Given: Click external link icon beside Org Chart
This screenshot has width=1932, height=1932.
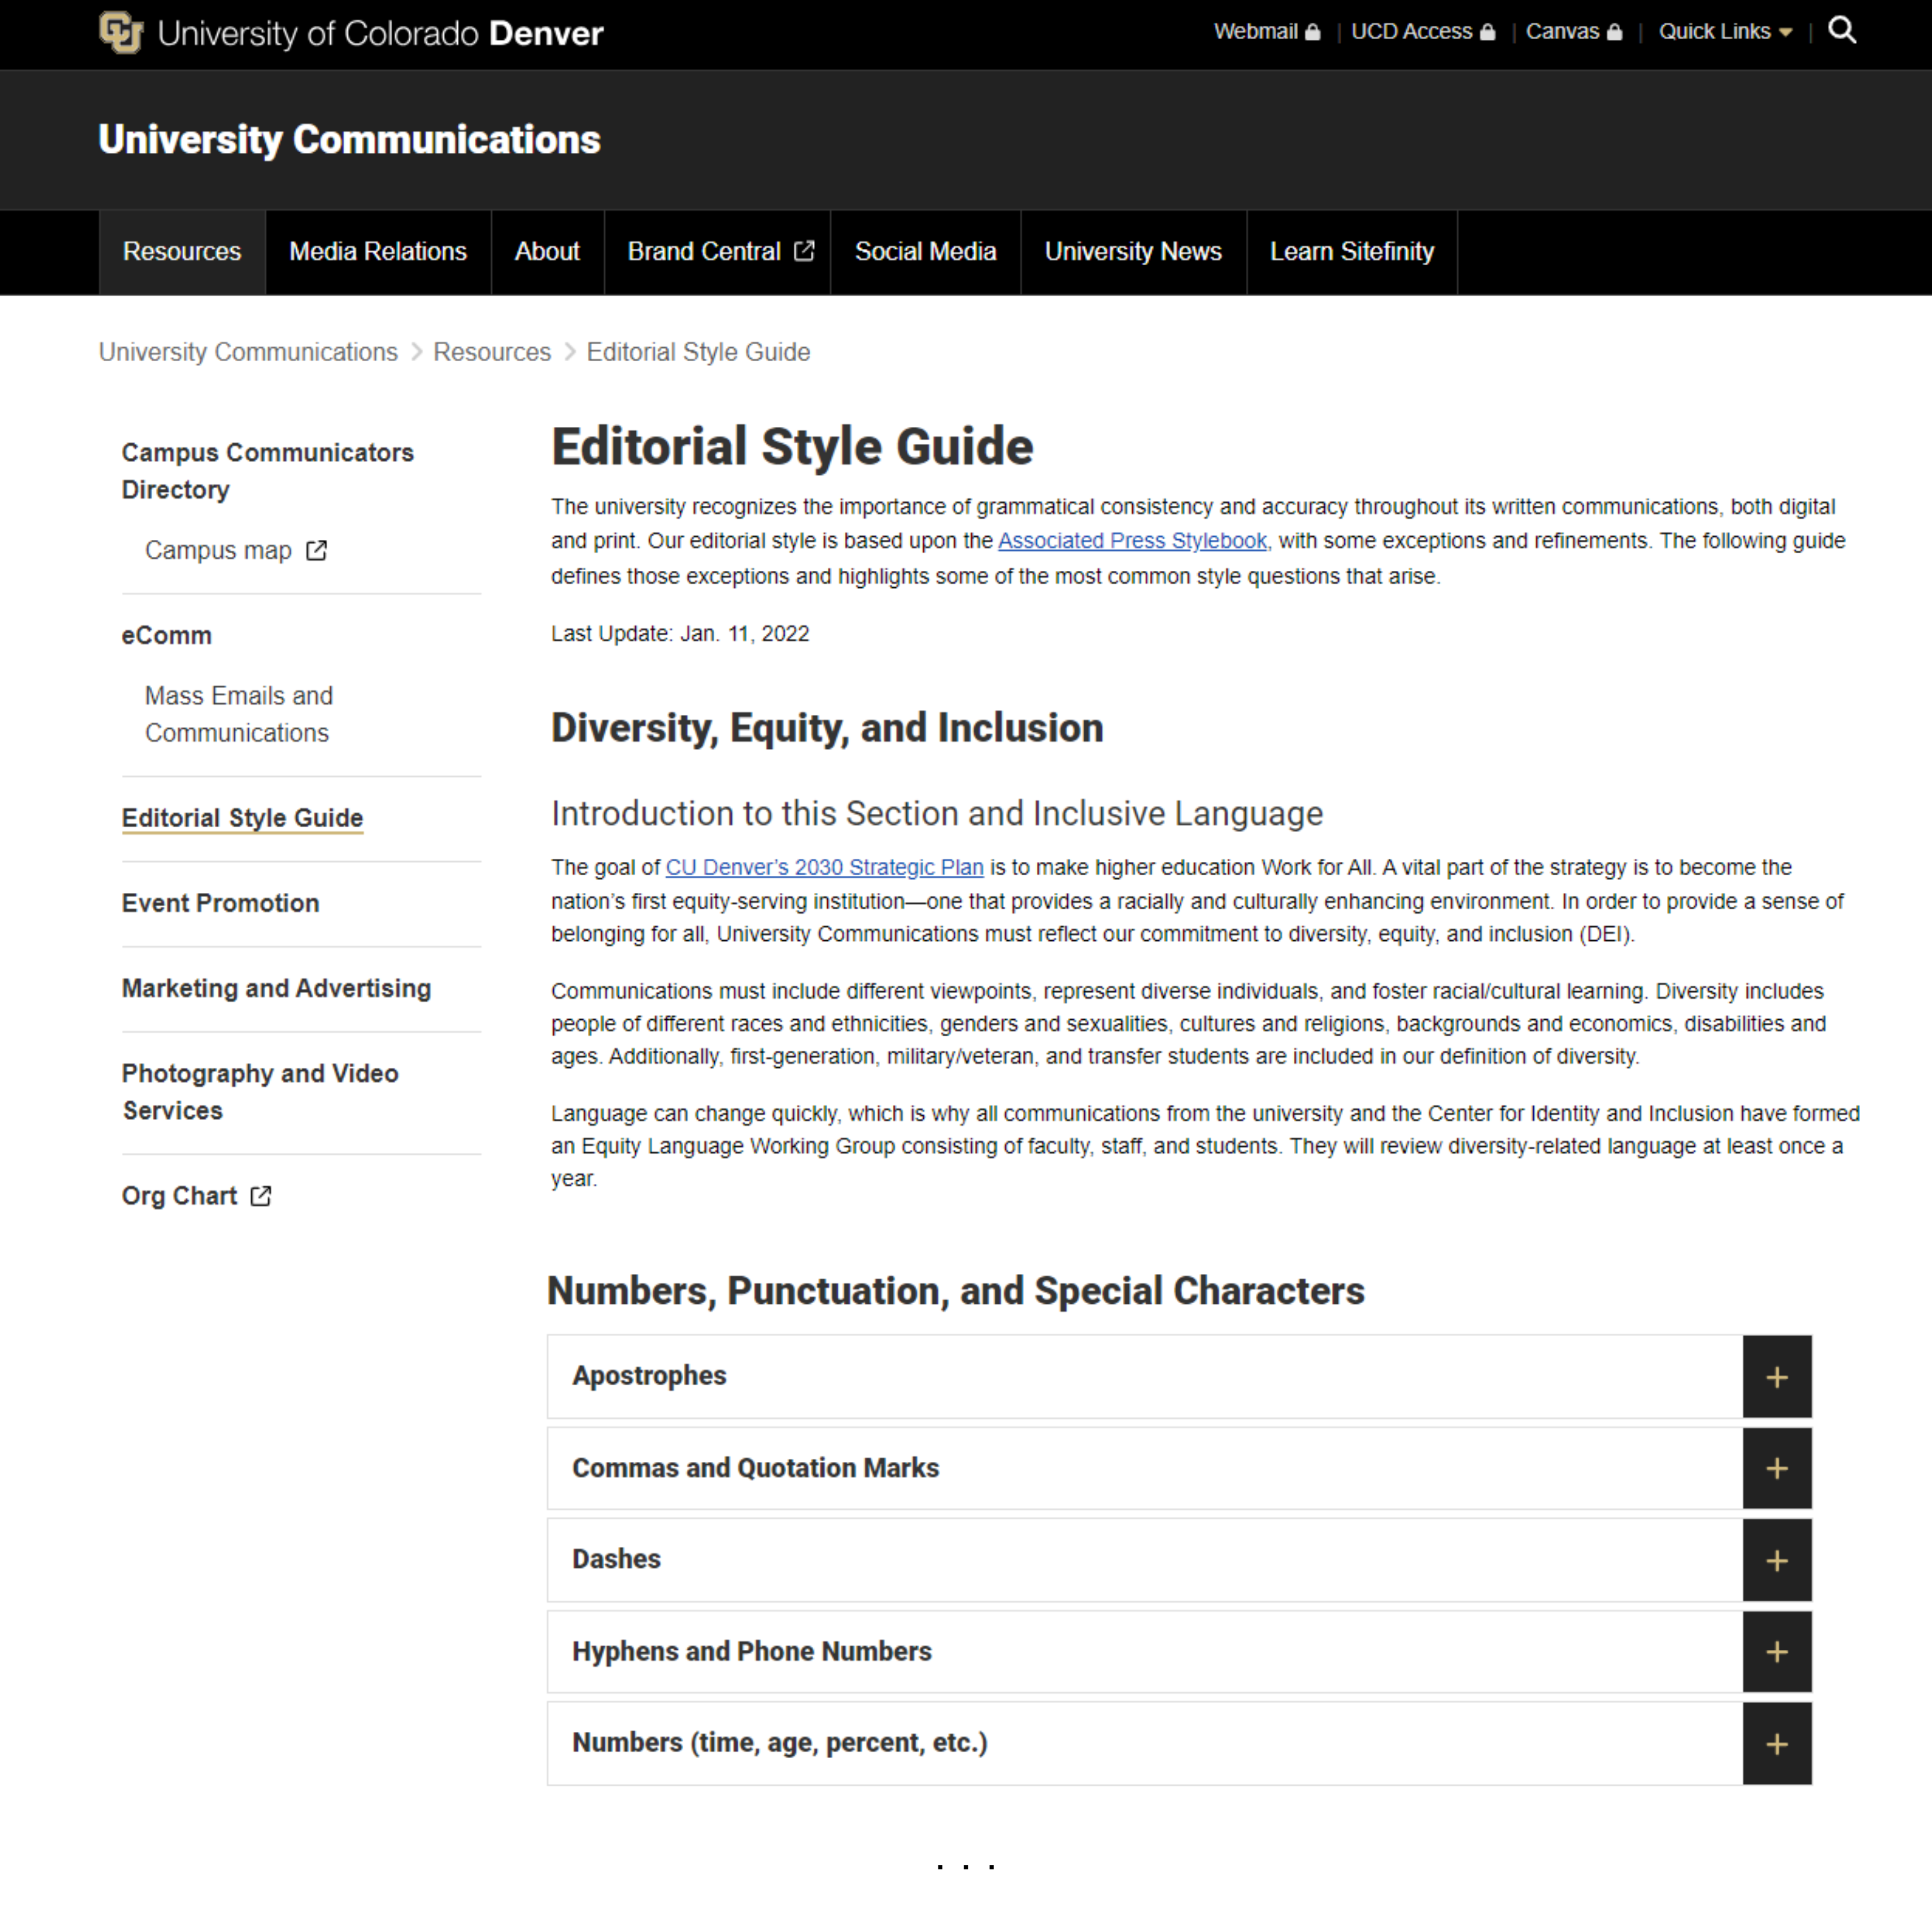Looking at the screenshot, I should click(261, 1196).
